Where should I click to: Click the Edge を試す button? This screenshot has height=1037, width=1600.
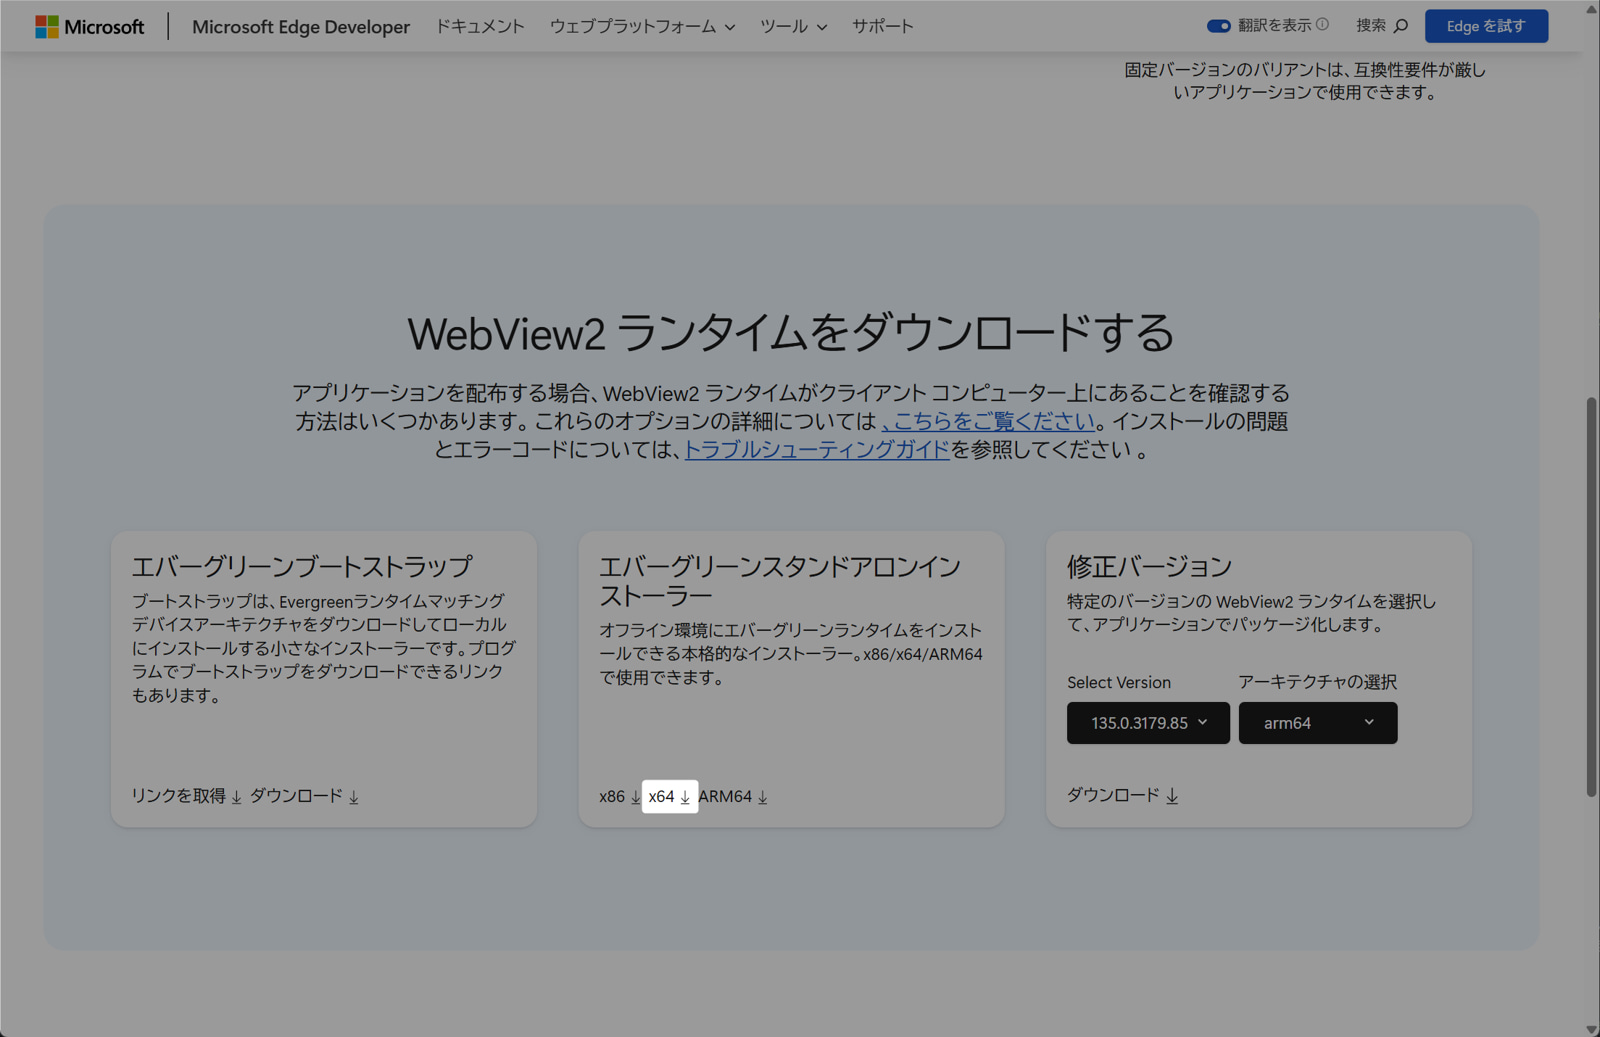tap(1486, 26)
